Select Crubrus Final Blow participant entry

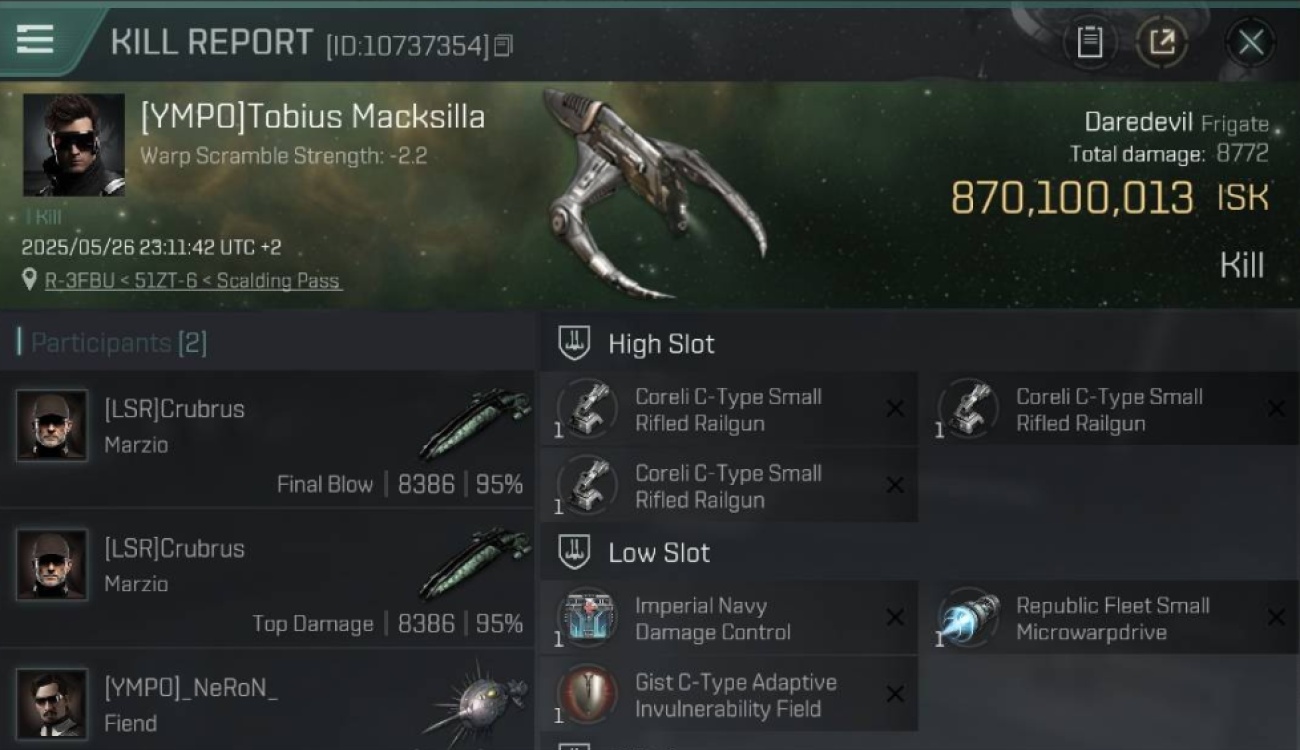point(267,440)
